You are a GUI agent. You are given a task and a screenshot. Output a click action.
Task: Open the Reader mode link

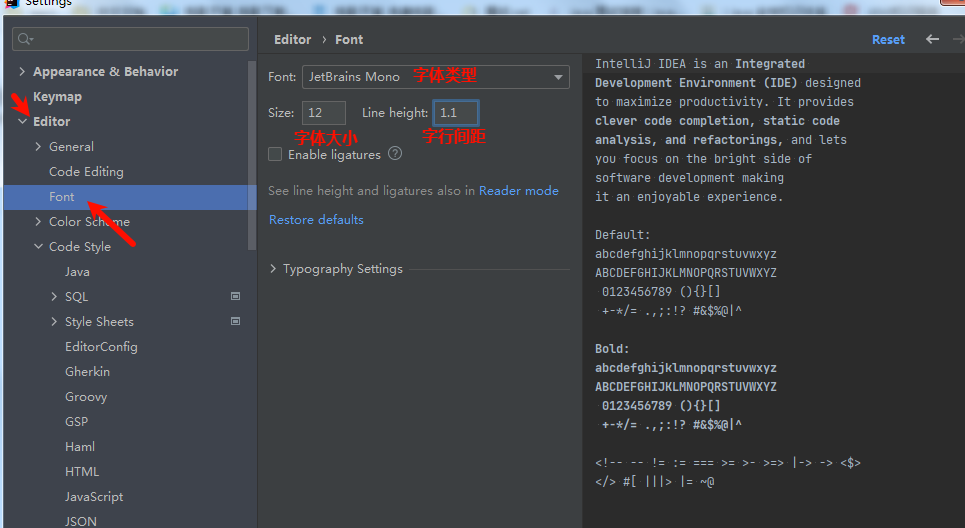coord(519,191)
